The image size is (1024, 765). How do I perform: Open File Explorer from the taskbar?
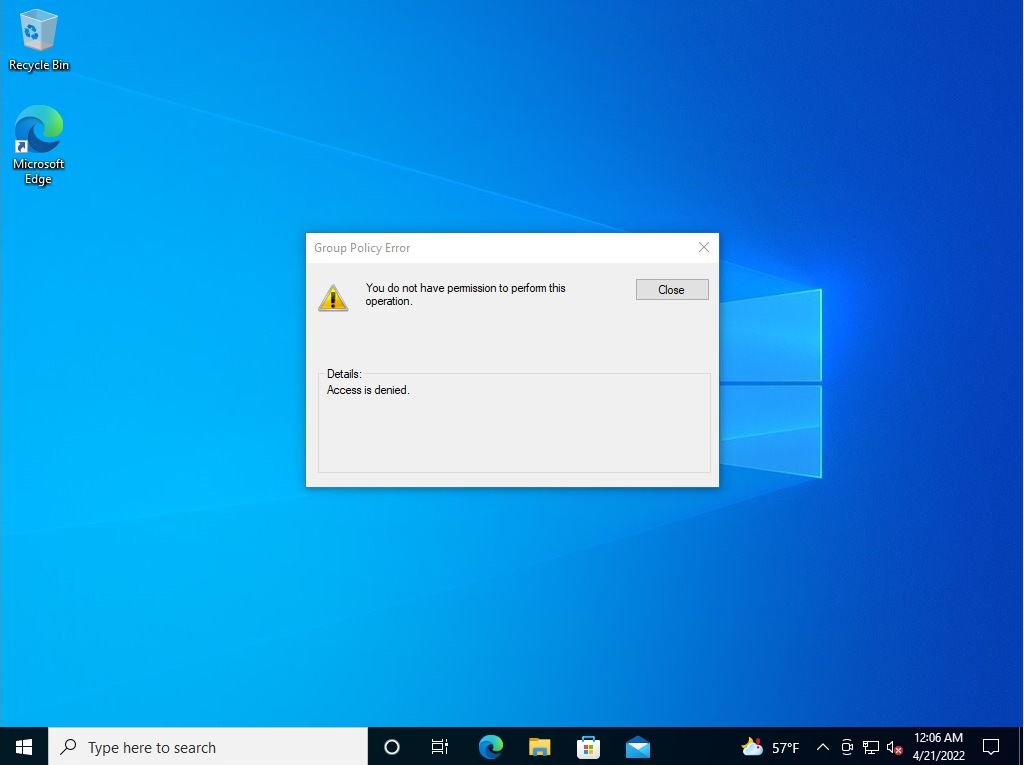539,747
